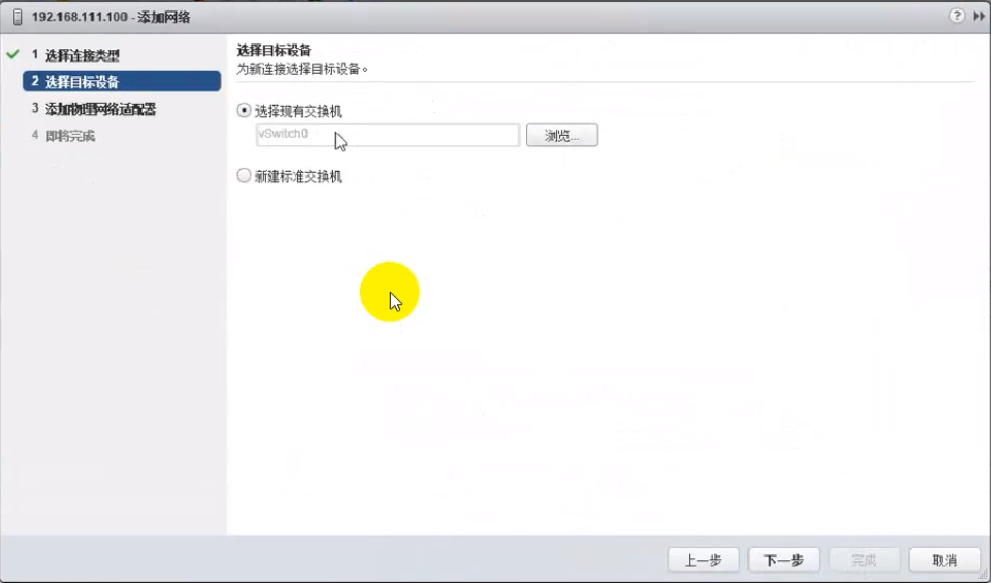Click the 下一步 next button
The width and height of the screenshot is (991, 583).
tap(784, 560)
